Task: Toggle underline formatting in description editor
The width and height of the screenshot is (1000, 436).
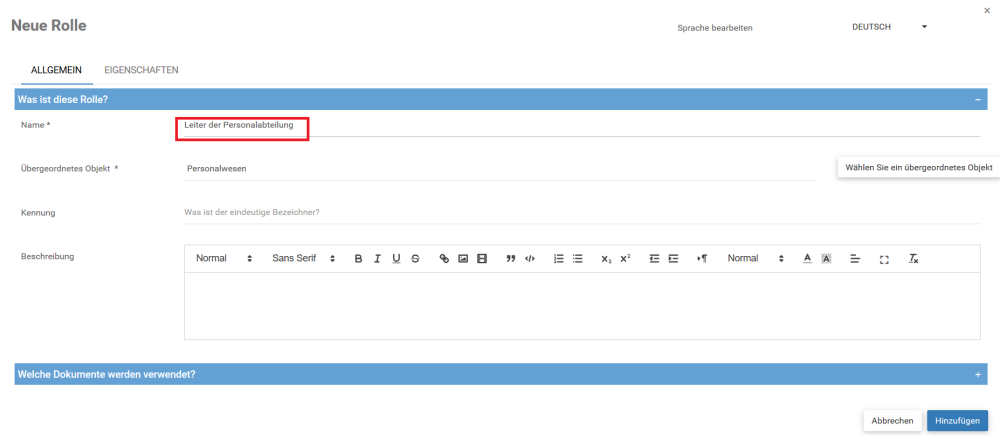Action: pos(396,259)
